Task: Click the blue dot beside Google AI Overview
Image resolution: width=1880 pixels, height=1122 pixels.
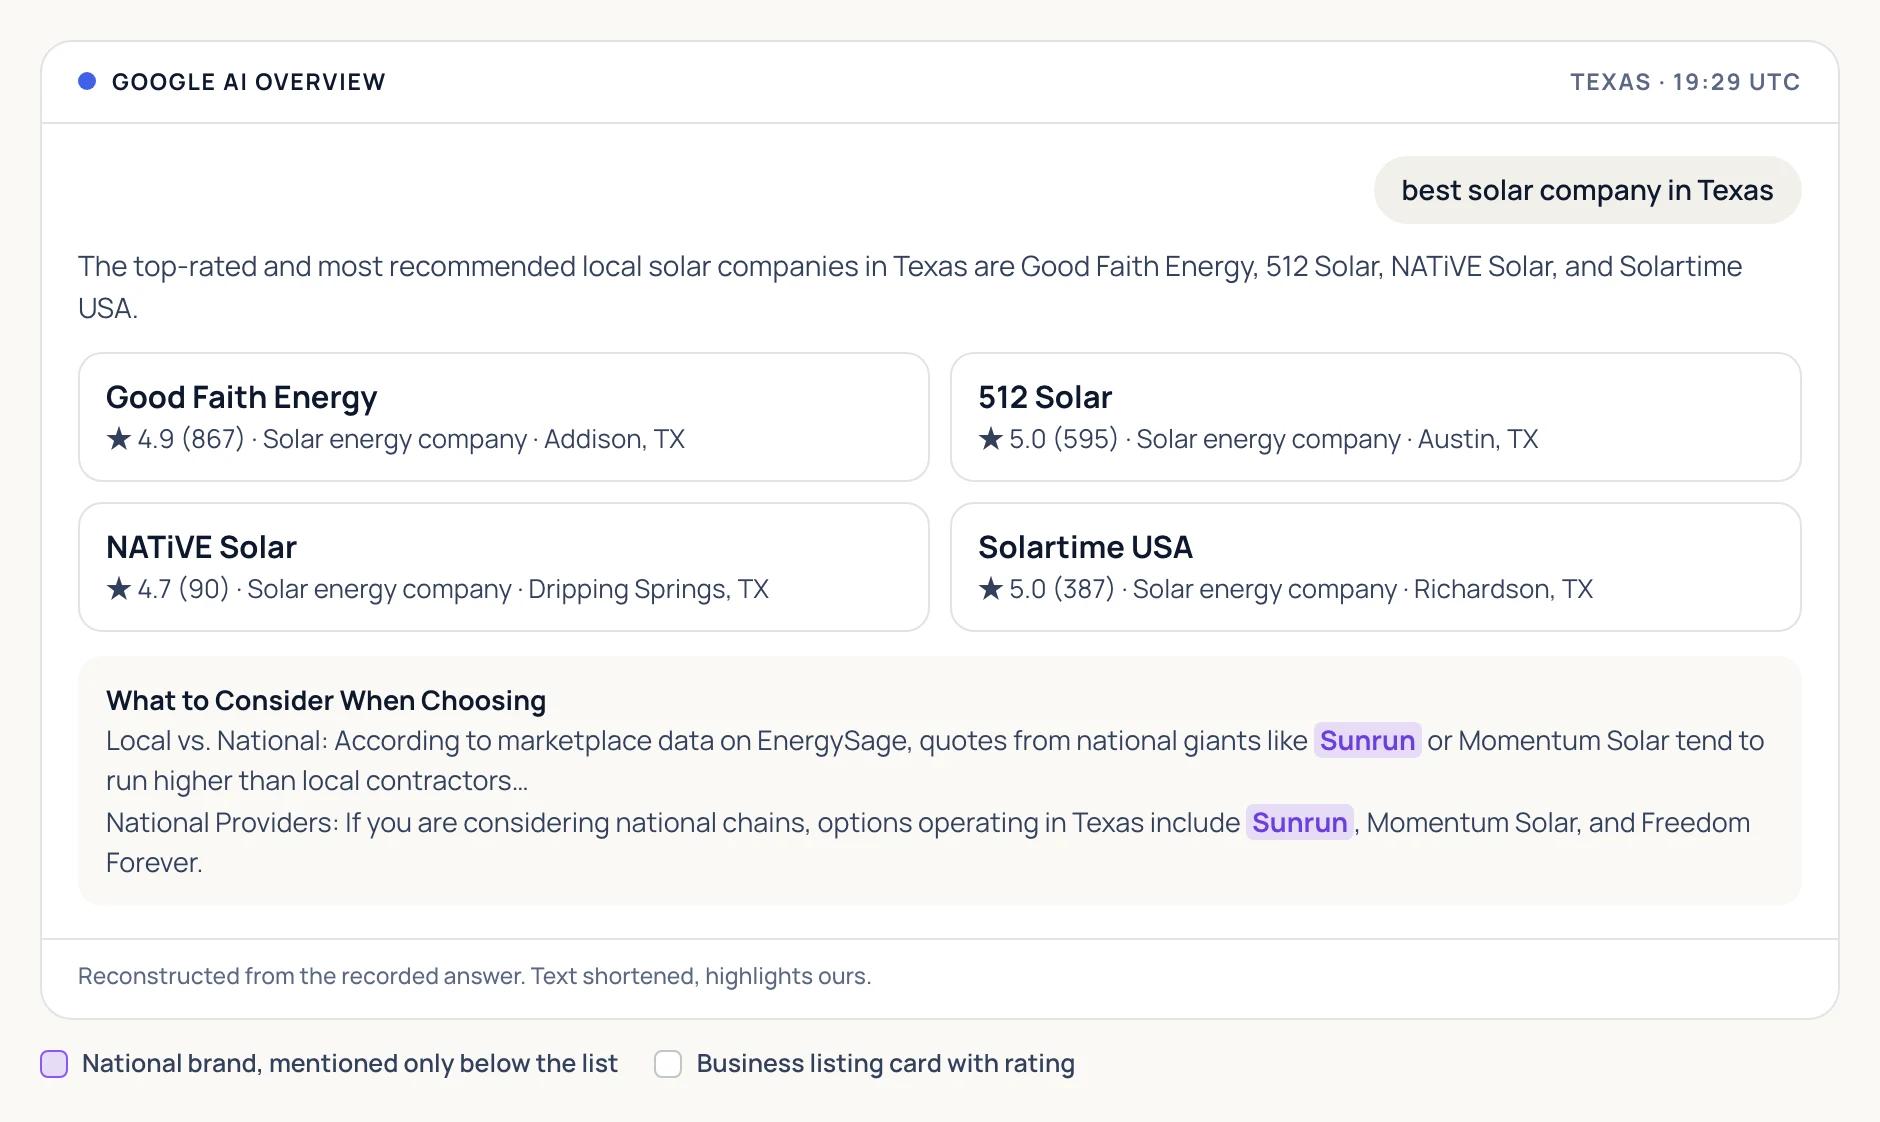Action: pos(87,81)
